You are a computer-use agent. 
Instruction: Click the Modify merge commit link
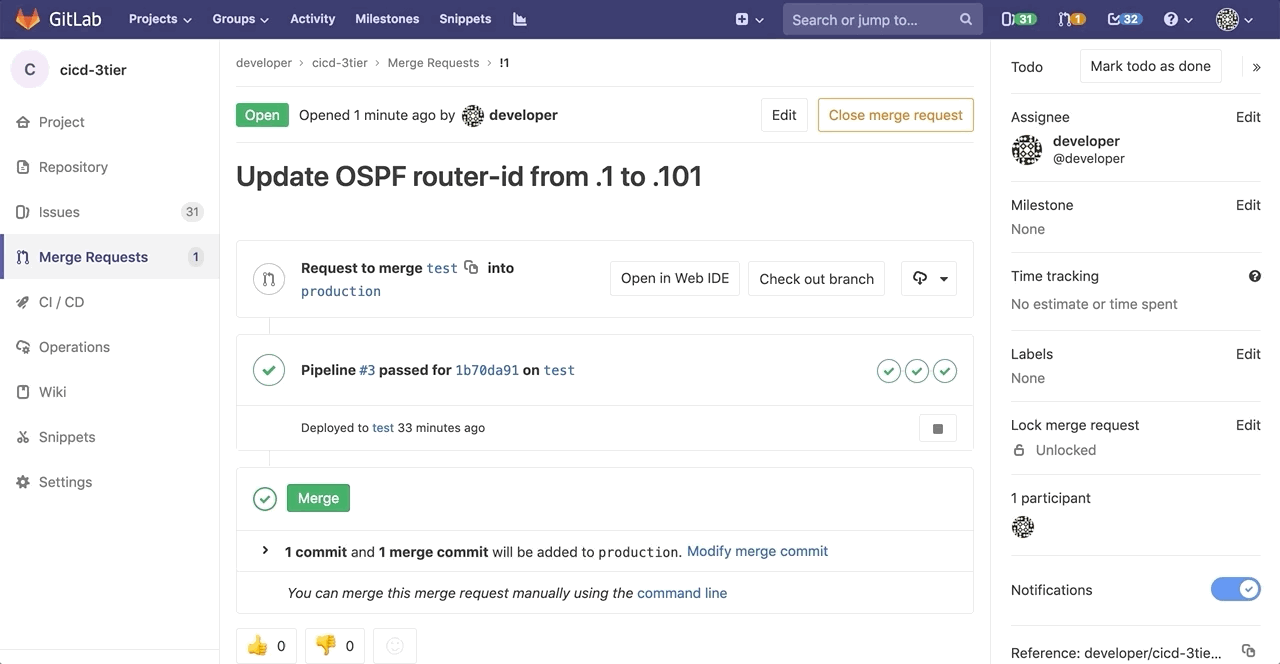point(757,551)
